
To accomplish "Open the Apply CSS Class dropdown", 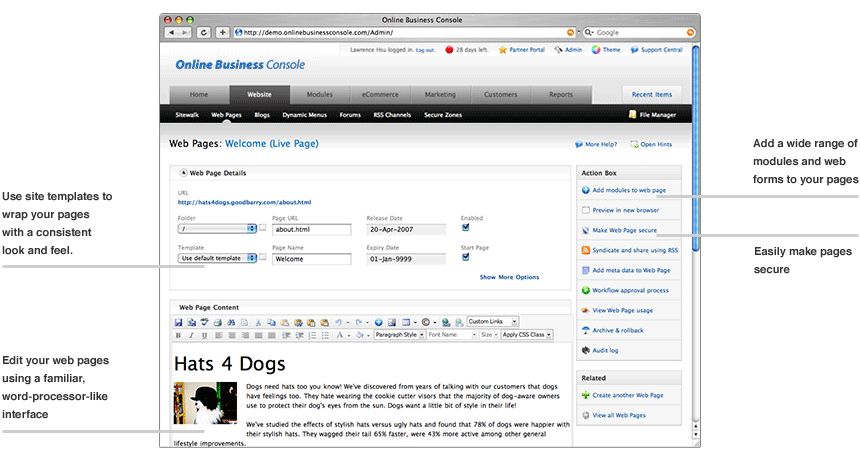I will pyautogui.click(x=526, y=335).
